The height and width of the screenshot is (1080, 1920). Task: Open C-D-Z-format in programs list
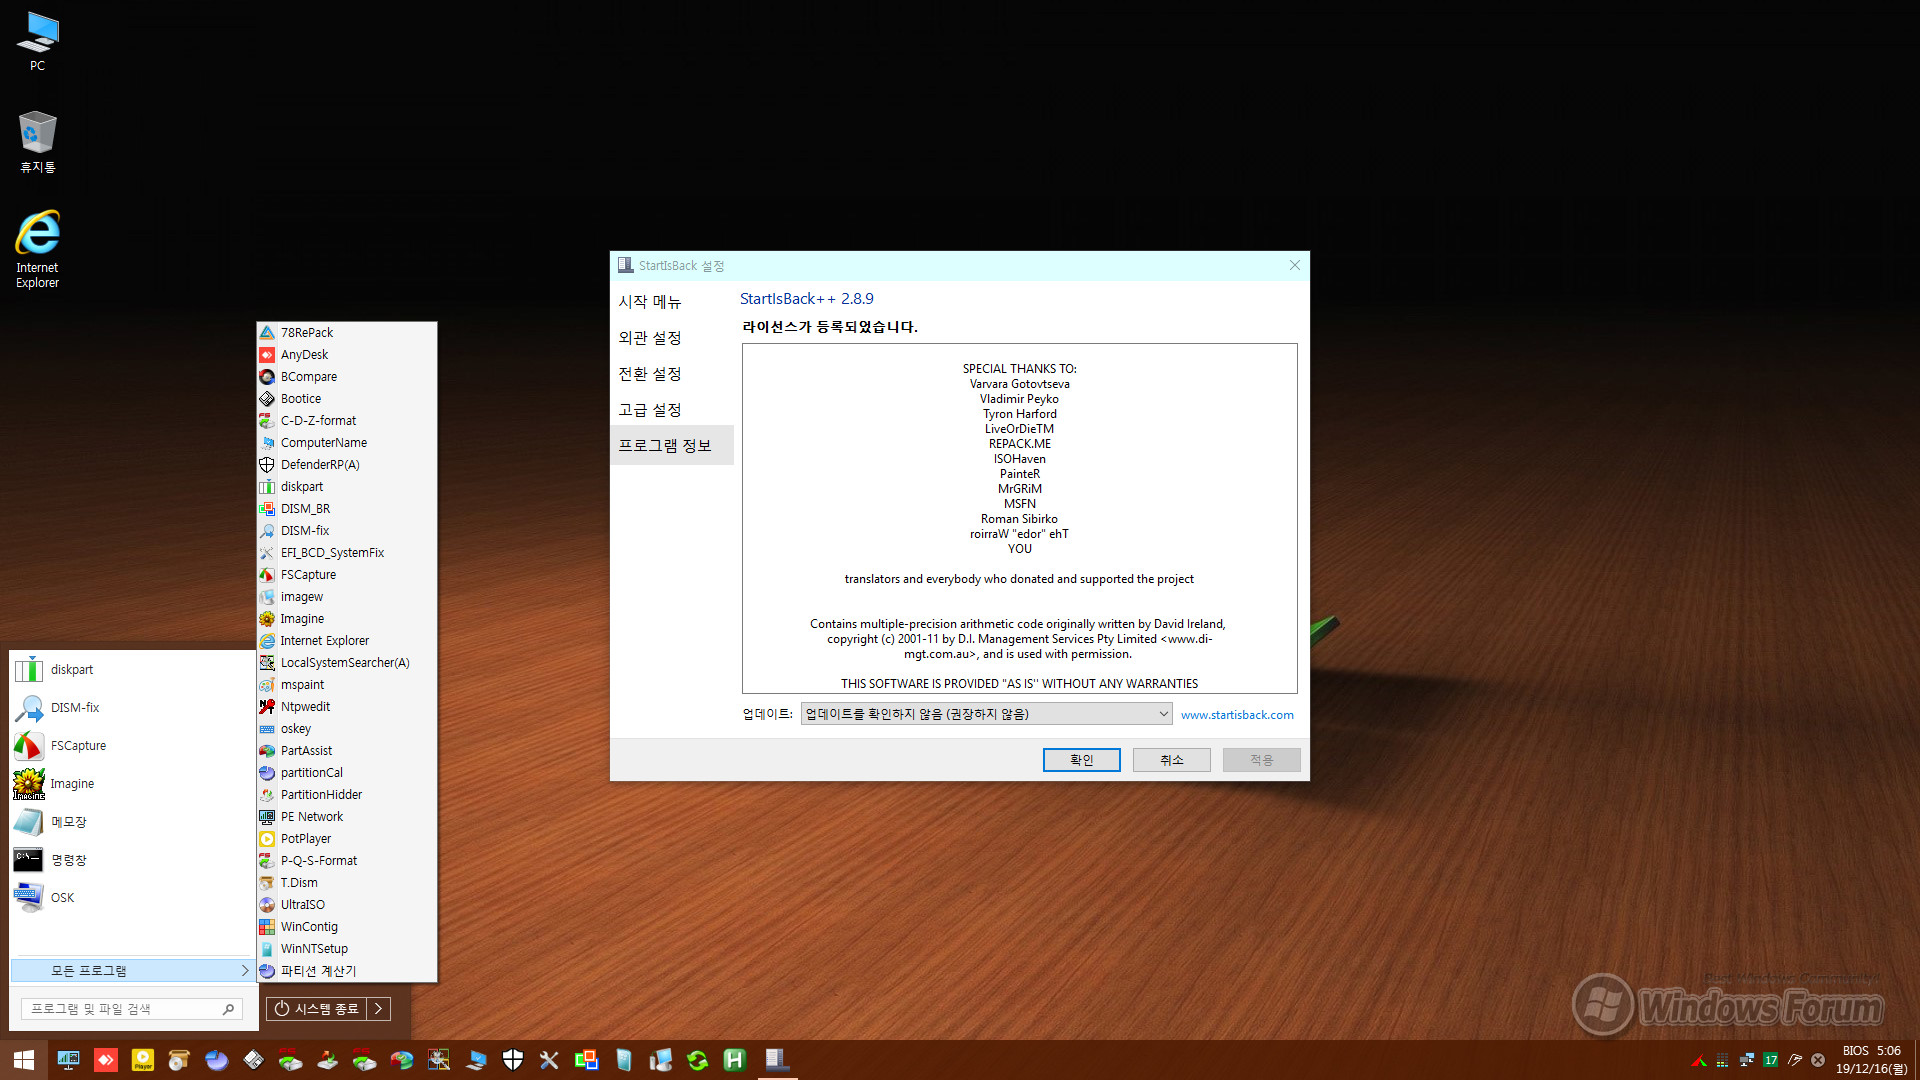[x=346, y=421]
